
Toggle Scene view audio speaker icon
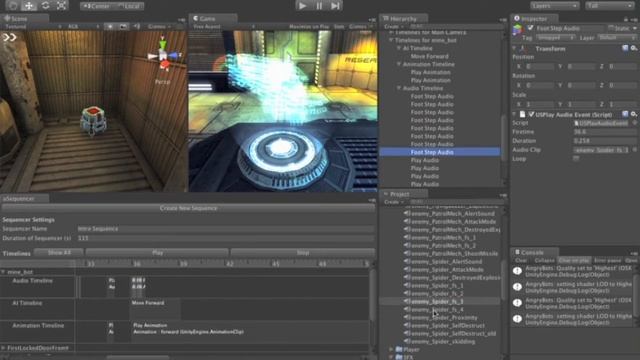coord(136,27)
